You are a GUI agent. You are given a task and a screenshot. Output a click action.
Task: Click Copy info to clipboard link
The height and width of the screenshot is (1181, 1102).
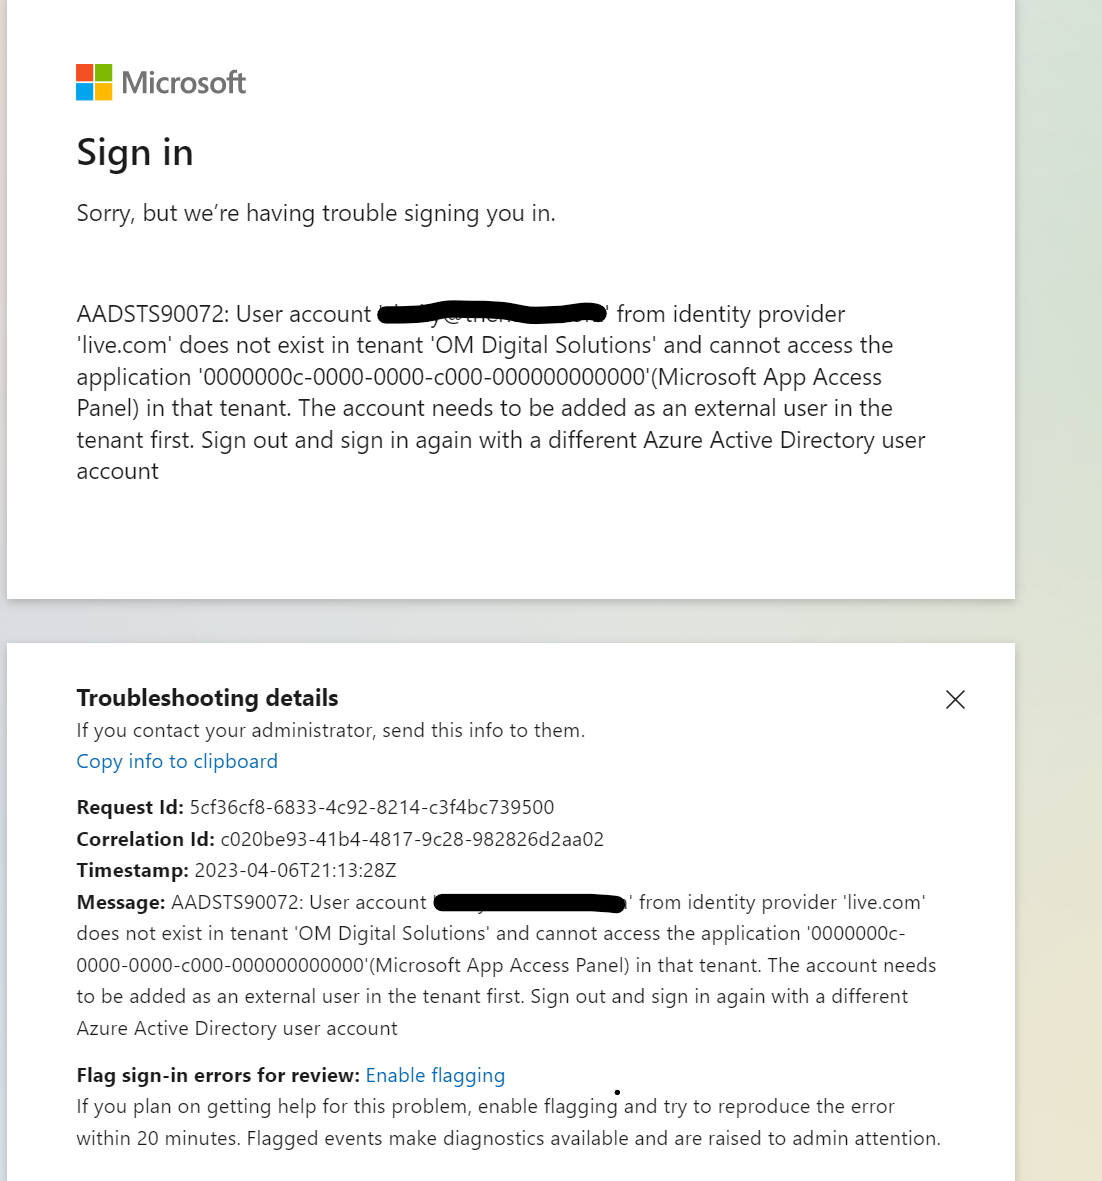pos(177,761)
